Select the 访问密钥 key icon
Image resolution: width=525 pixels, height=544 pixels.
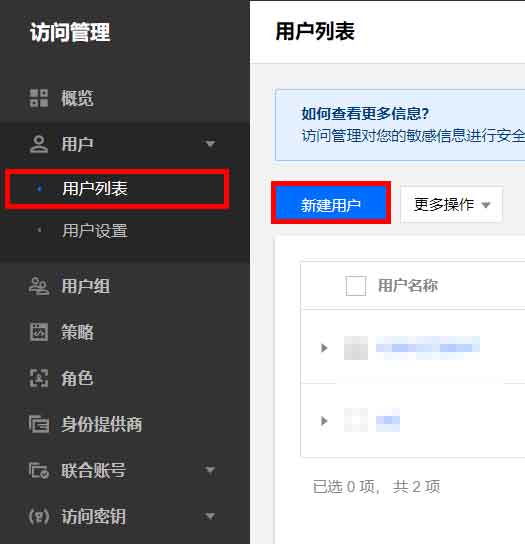[x=39, y=516]
